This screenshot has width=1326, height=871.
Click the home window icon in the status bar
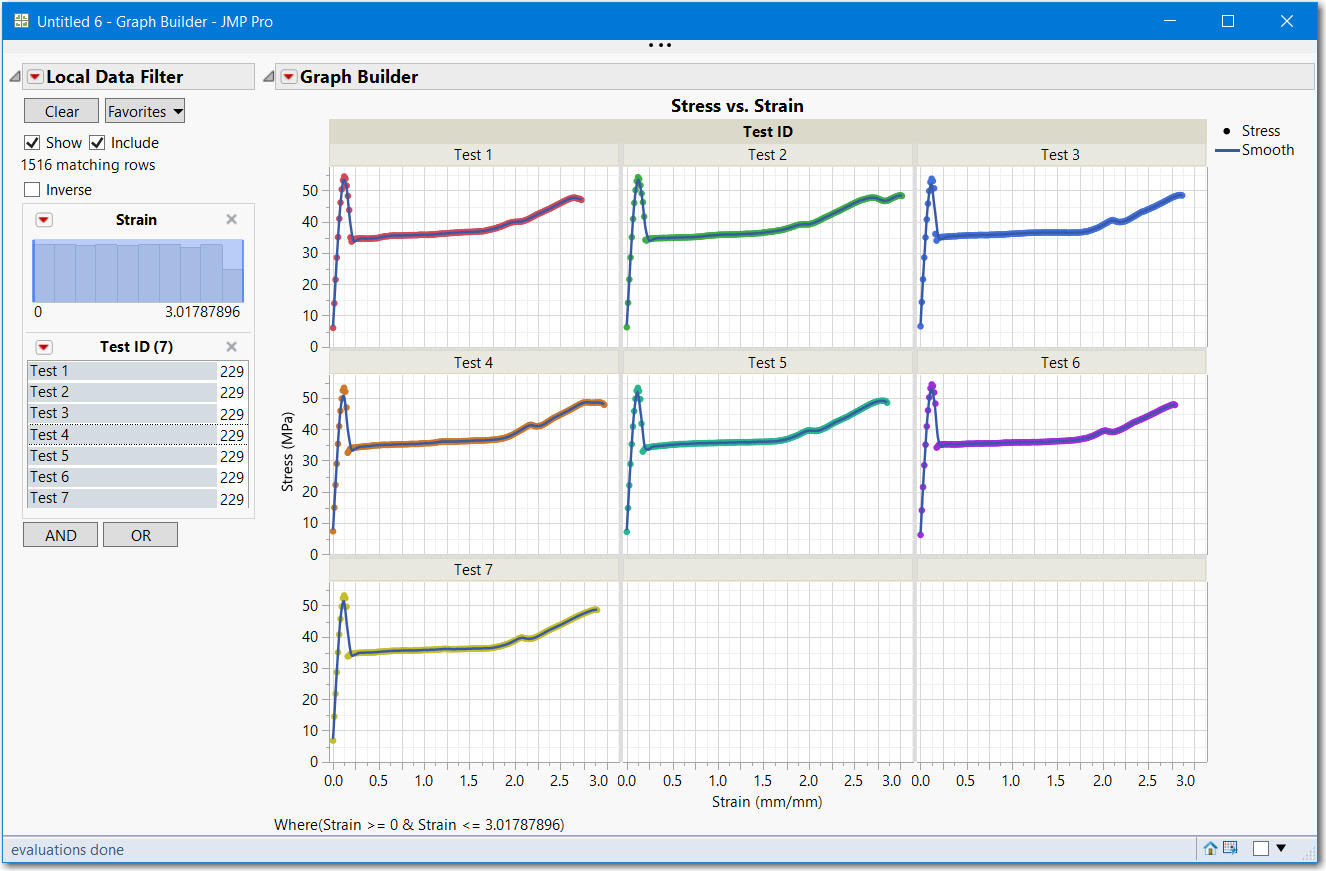1210,848
